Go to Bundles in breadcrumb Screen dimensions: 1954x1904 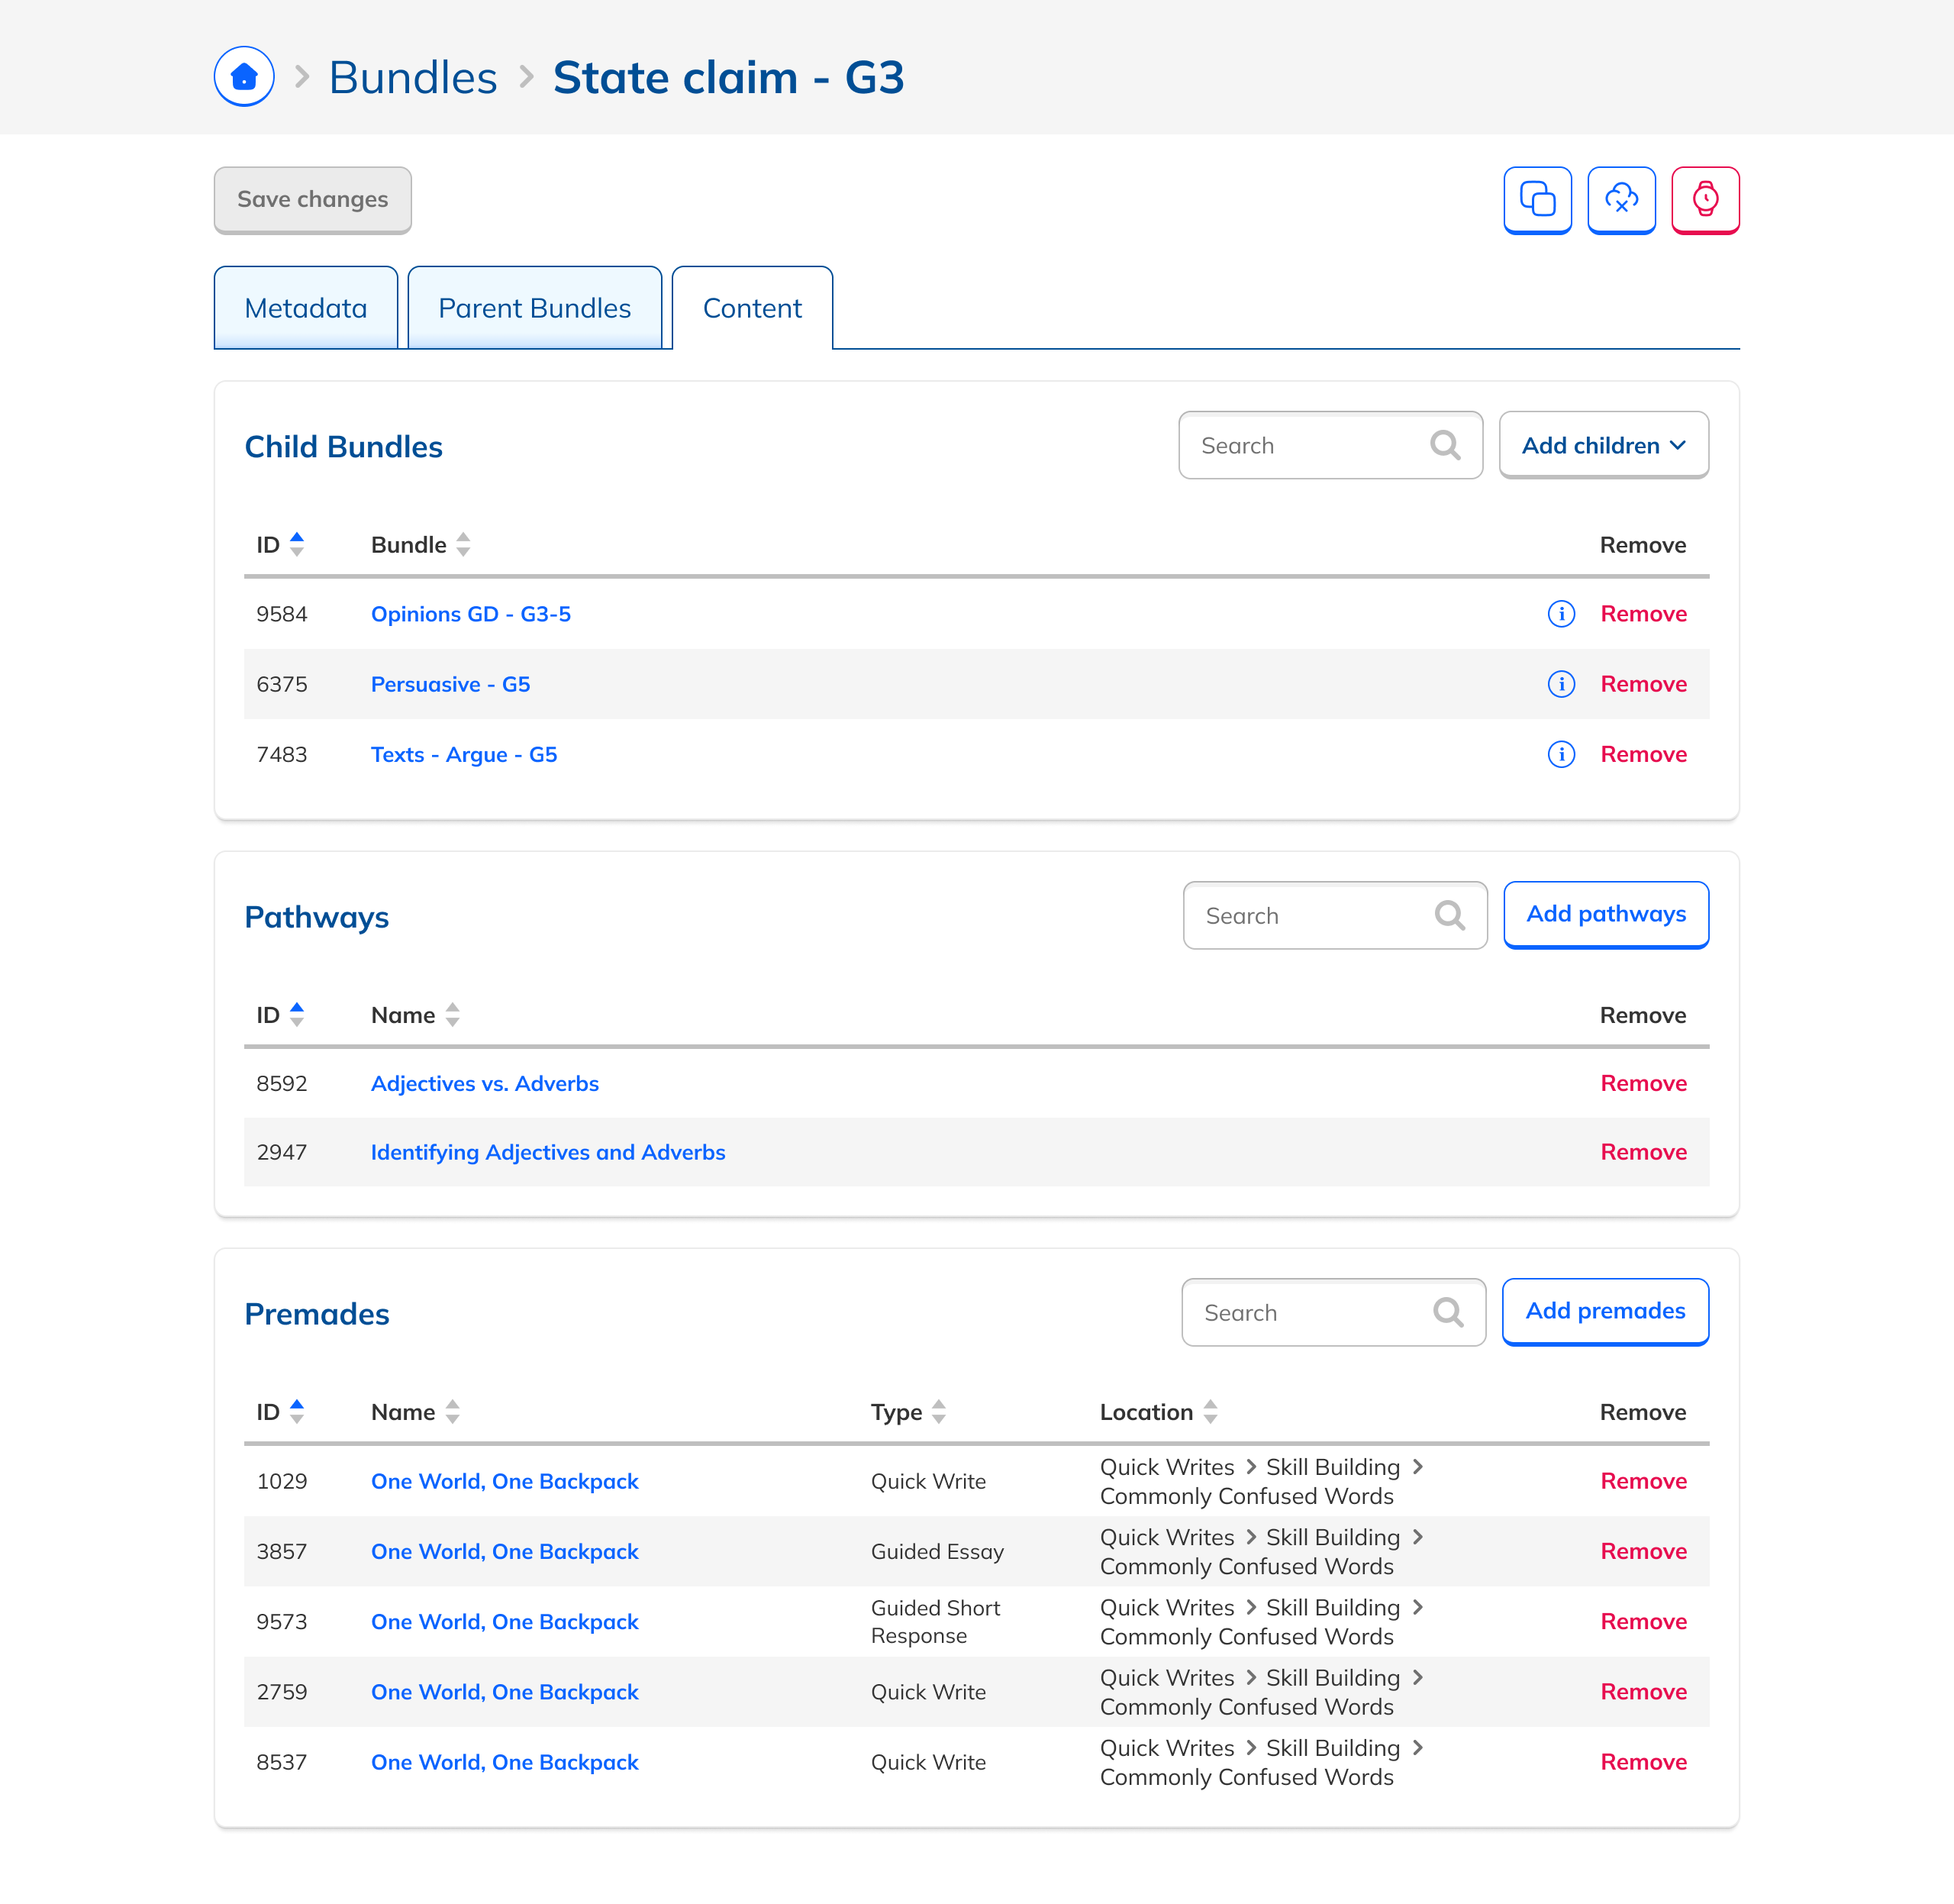tap(412, 77)
